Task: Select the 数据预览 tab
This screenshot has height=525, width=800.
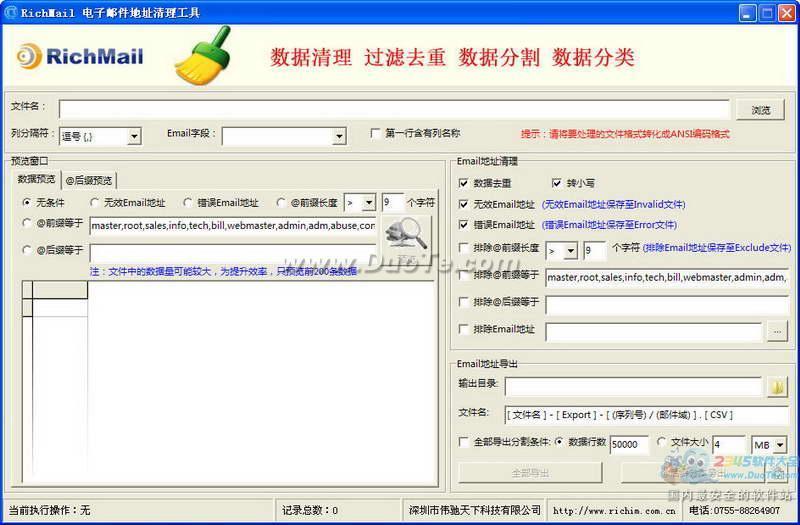Action: point(37,180)
